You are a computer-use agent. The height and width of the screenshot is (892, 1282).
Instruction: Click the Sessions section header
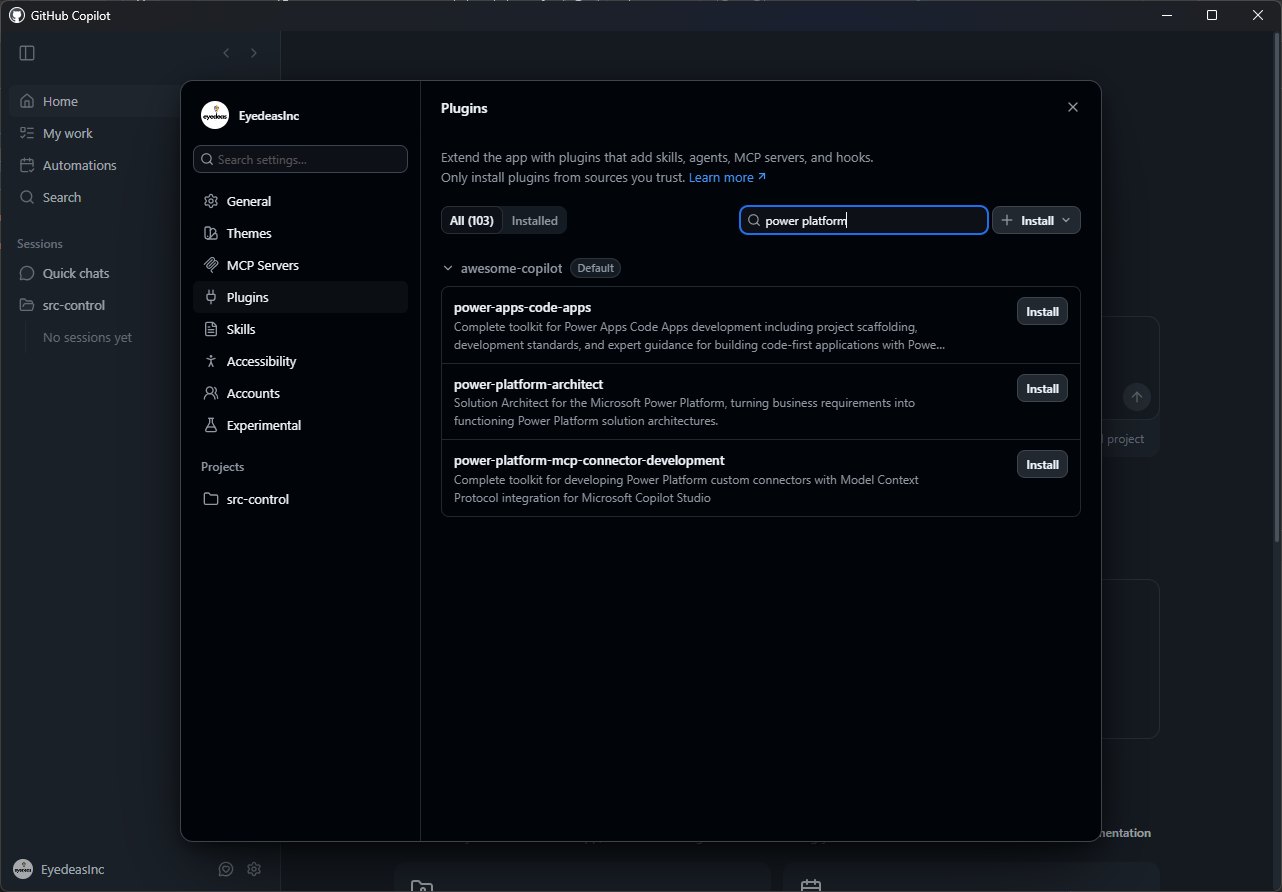[40, 244]
